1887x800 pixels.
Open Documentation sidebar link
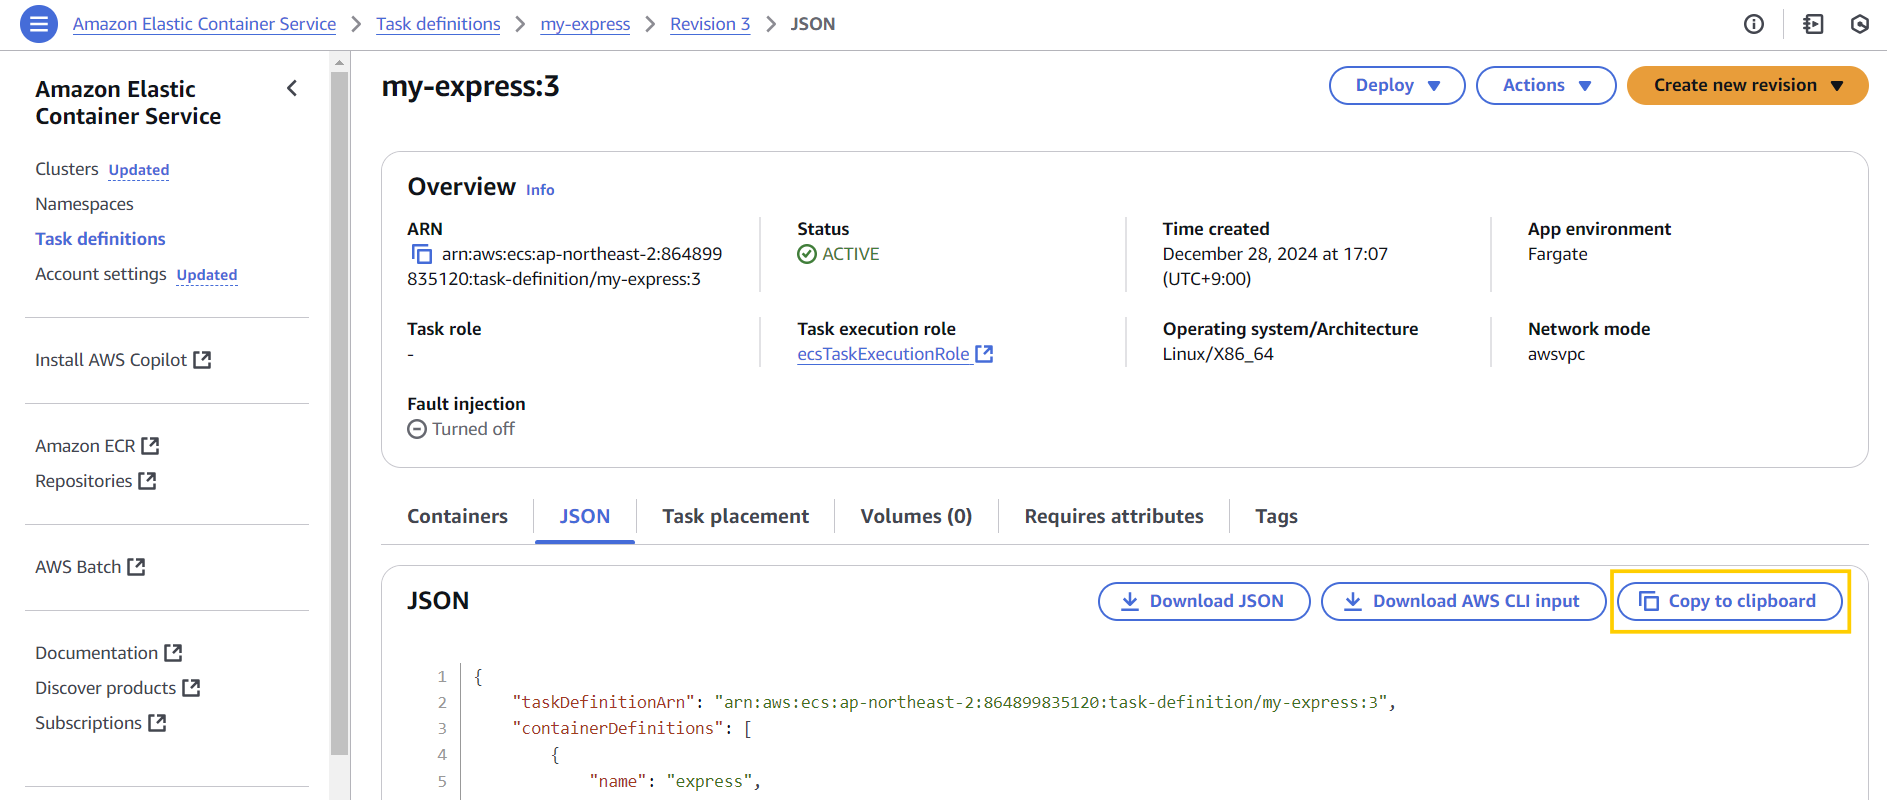point(96,653)
